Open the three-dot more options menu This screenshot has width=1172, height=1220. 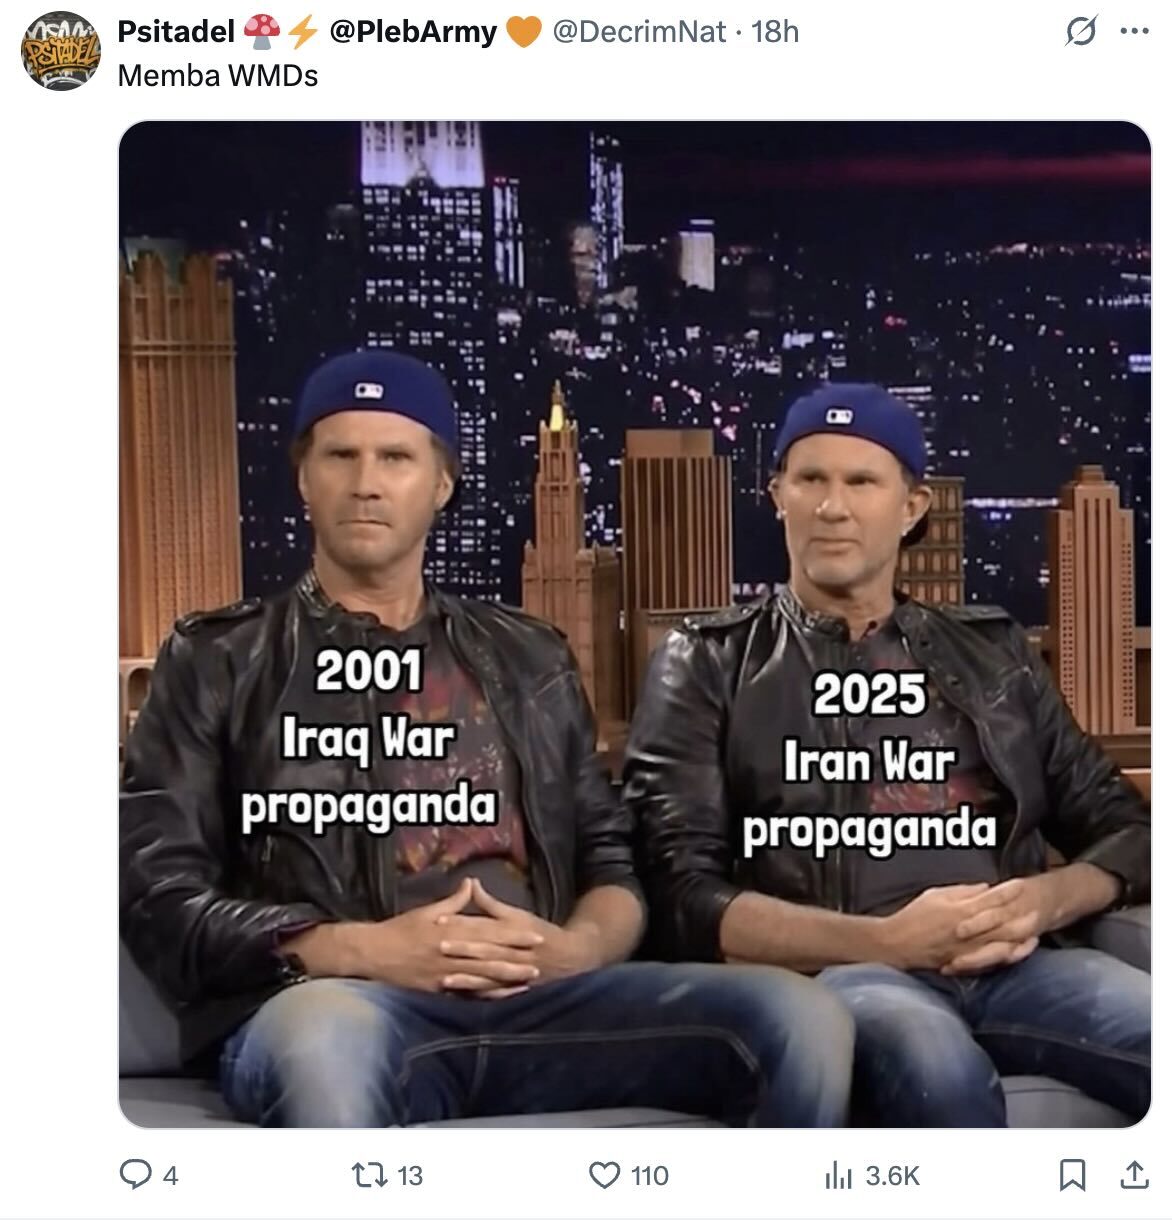[1134, 32]
